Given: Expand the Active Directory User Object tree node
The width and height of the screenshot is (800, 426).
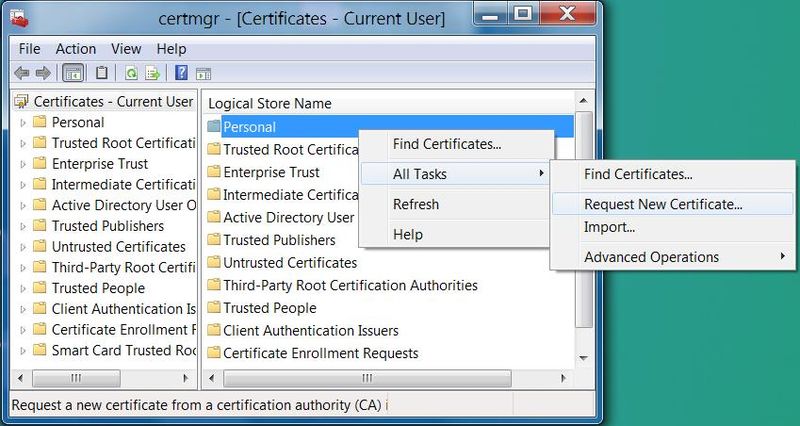Looking at the screenshot, I should [23, 206].
